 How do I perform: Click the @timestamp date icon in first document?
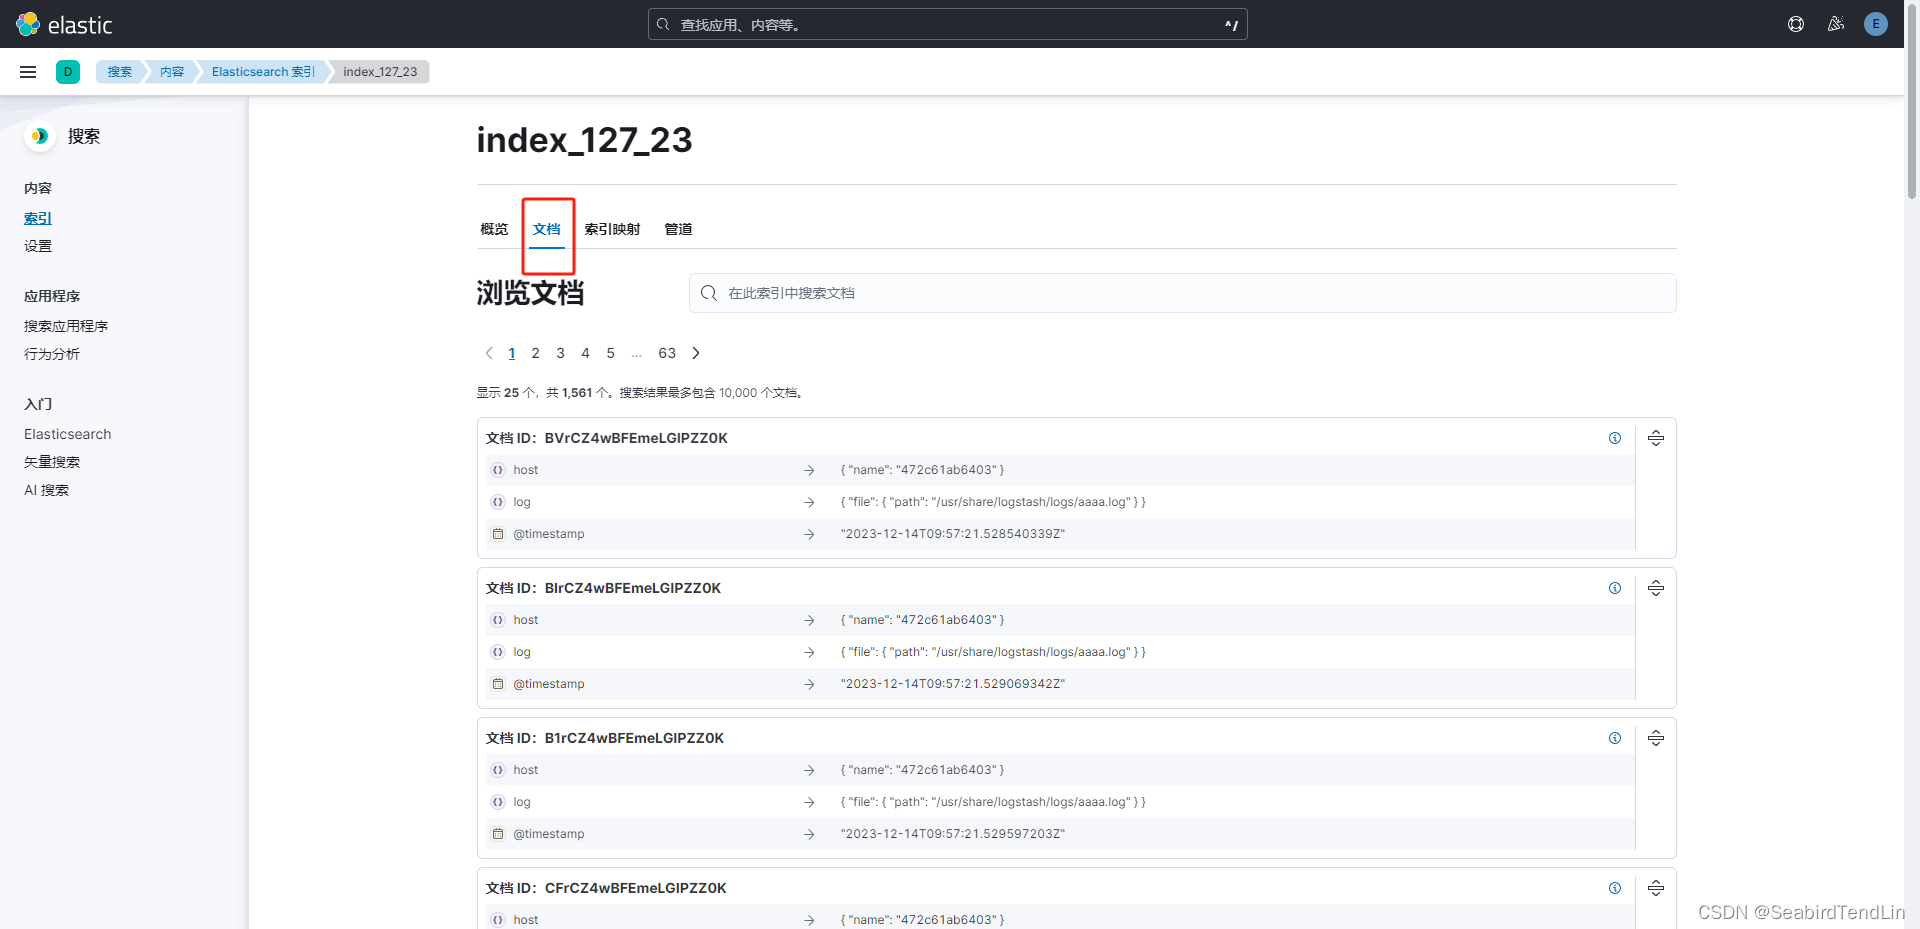coord(498,534)
